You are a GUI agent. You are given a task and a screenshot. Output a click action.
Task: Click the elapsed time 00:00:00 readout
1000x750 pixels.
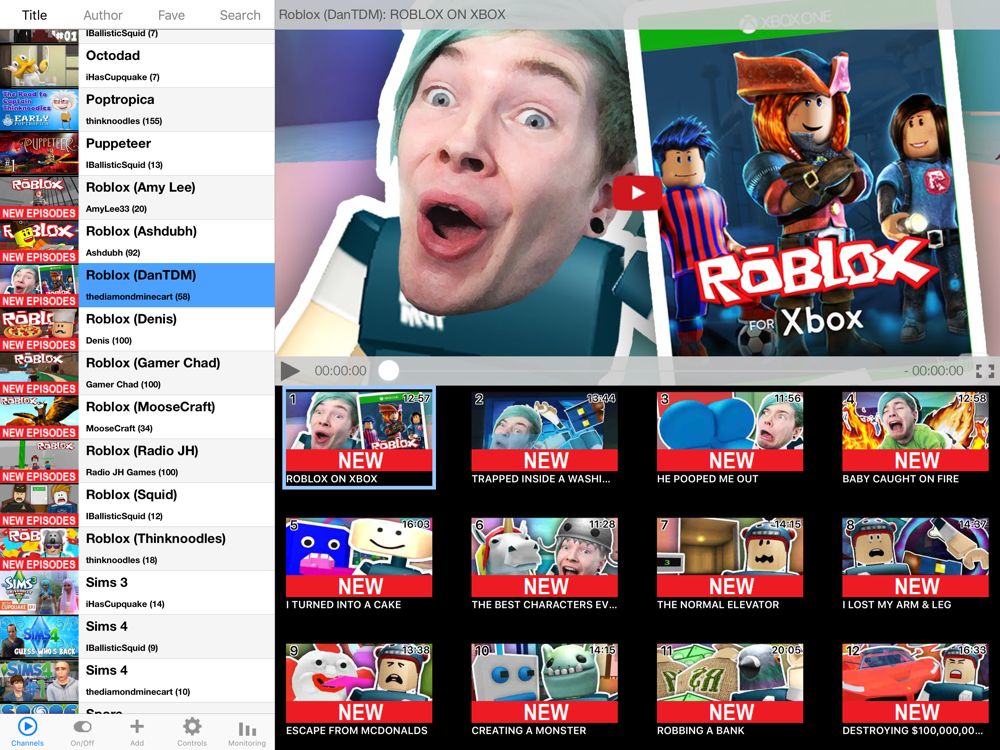point(341,371)
